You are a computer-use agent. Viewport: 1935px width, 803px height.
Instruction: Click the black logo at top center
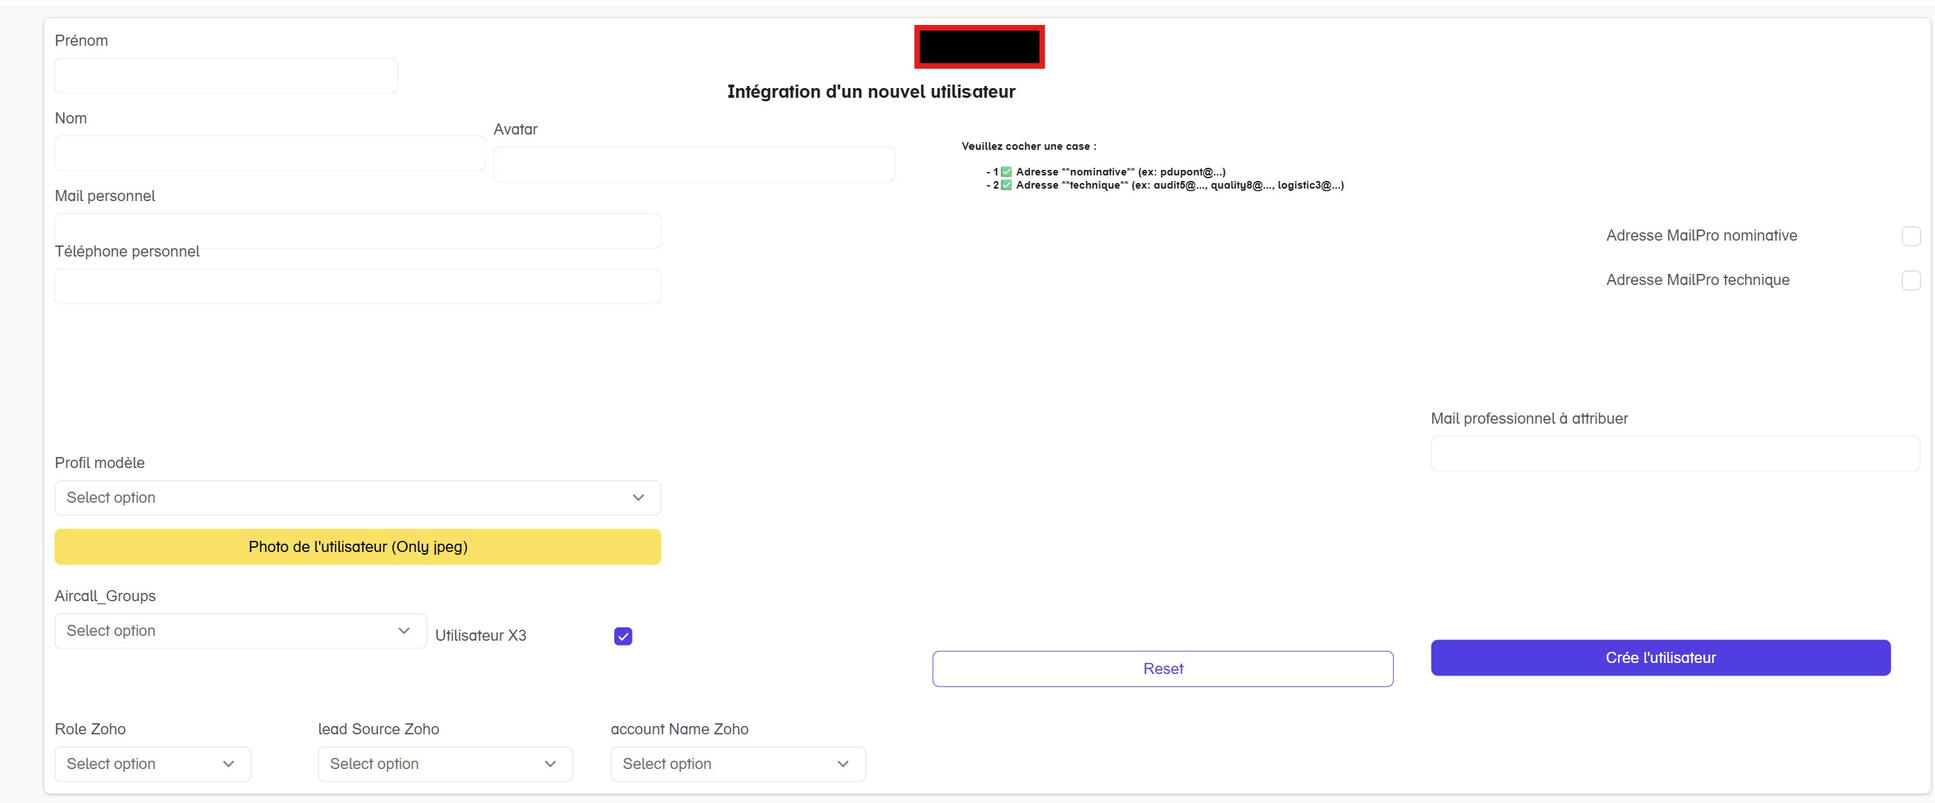[x=979, y=47]
